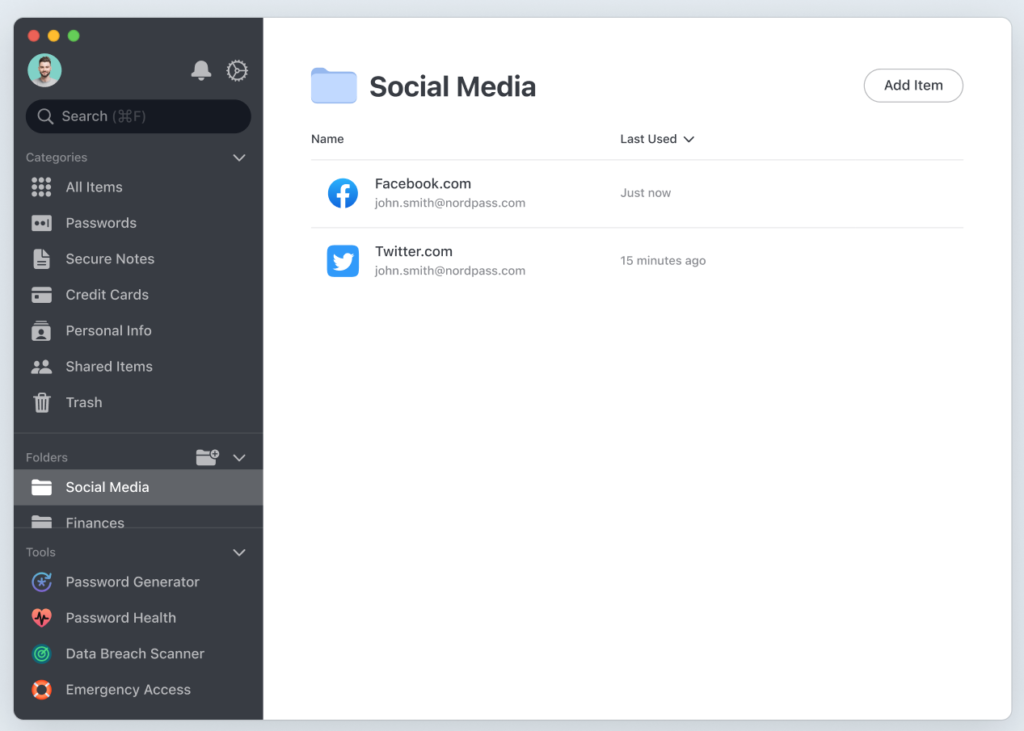
Task: Collapse the Folders section chevron
Action: [240, 457]
